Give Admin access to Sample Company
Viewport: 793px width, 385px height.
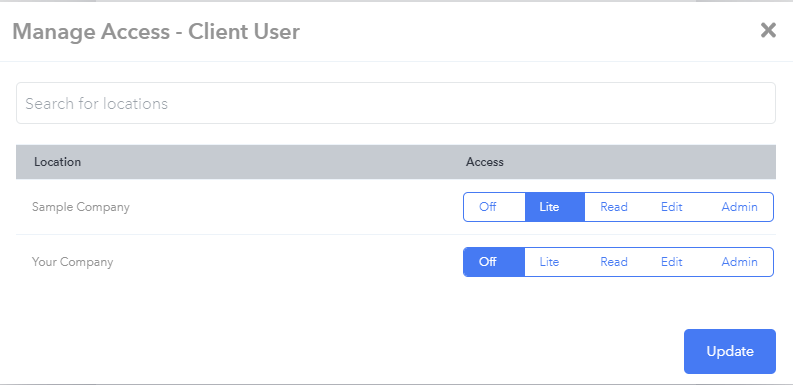pos(739,207)
